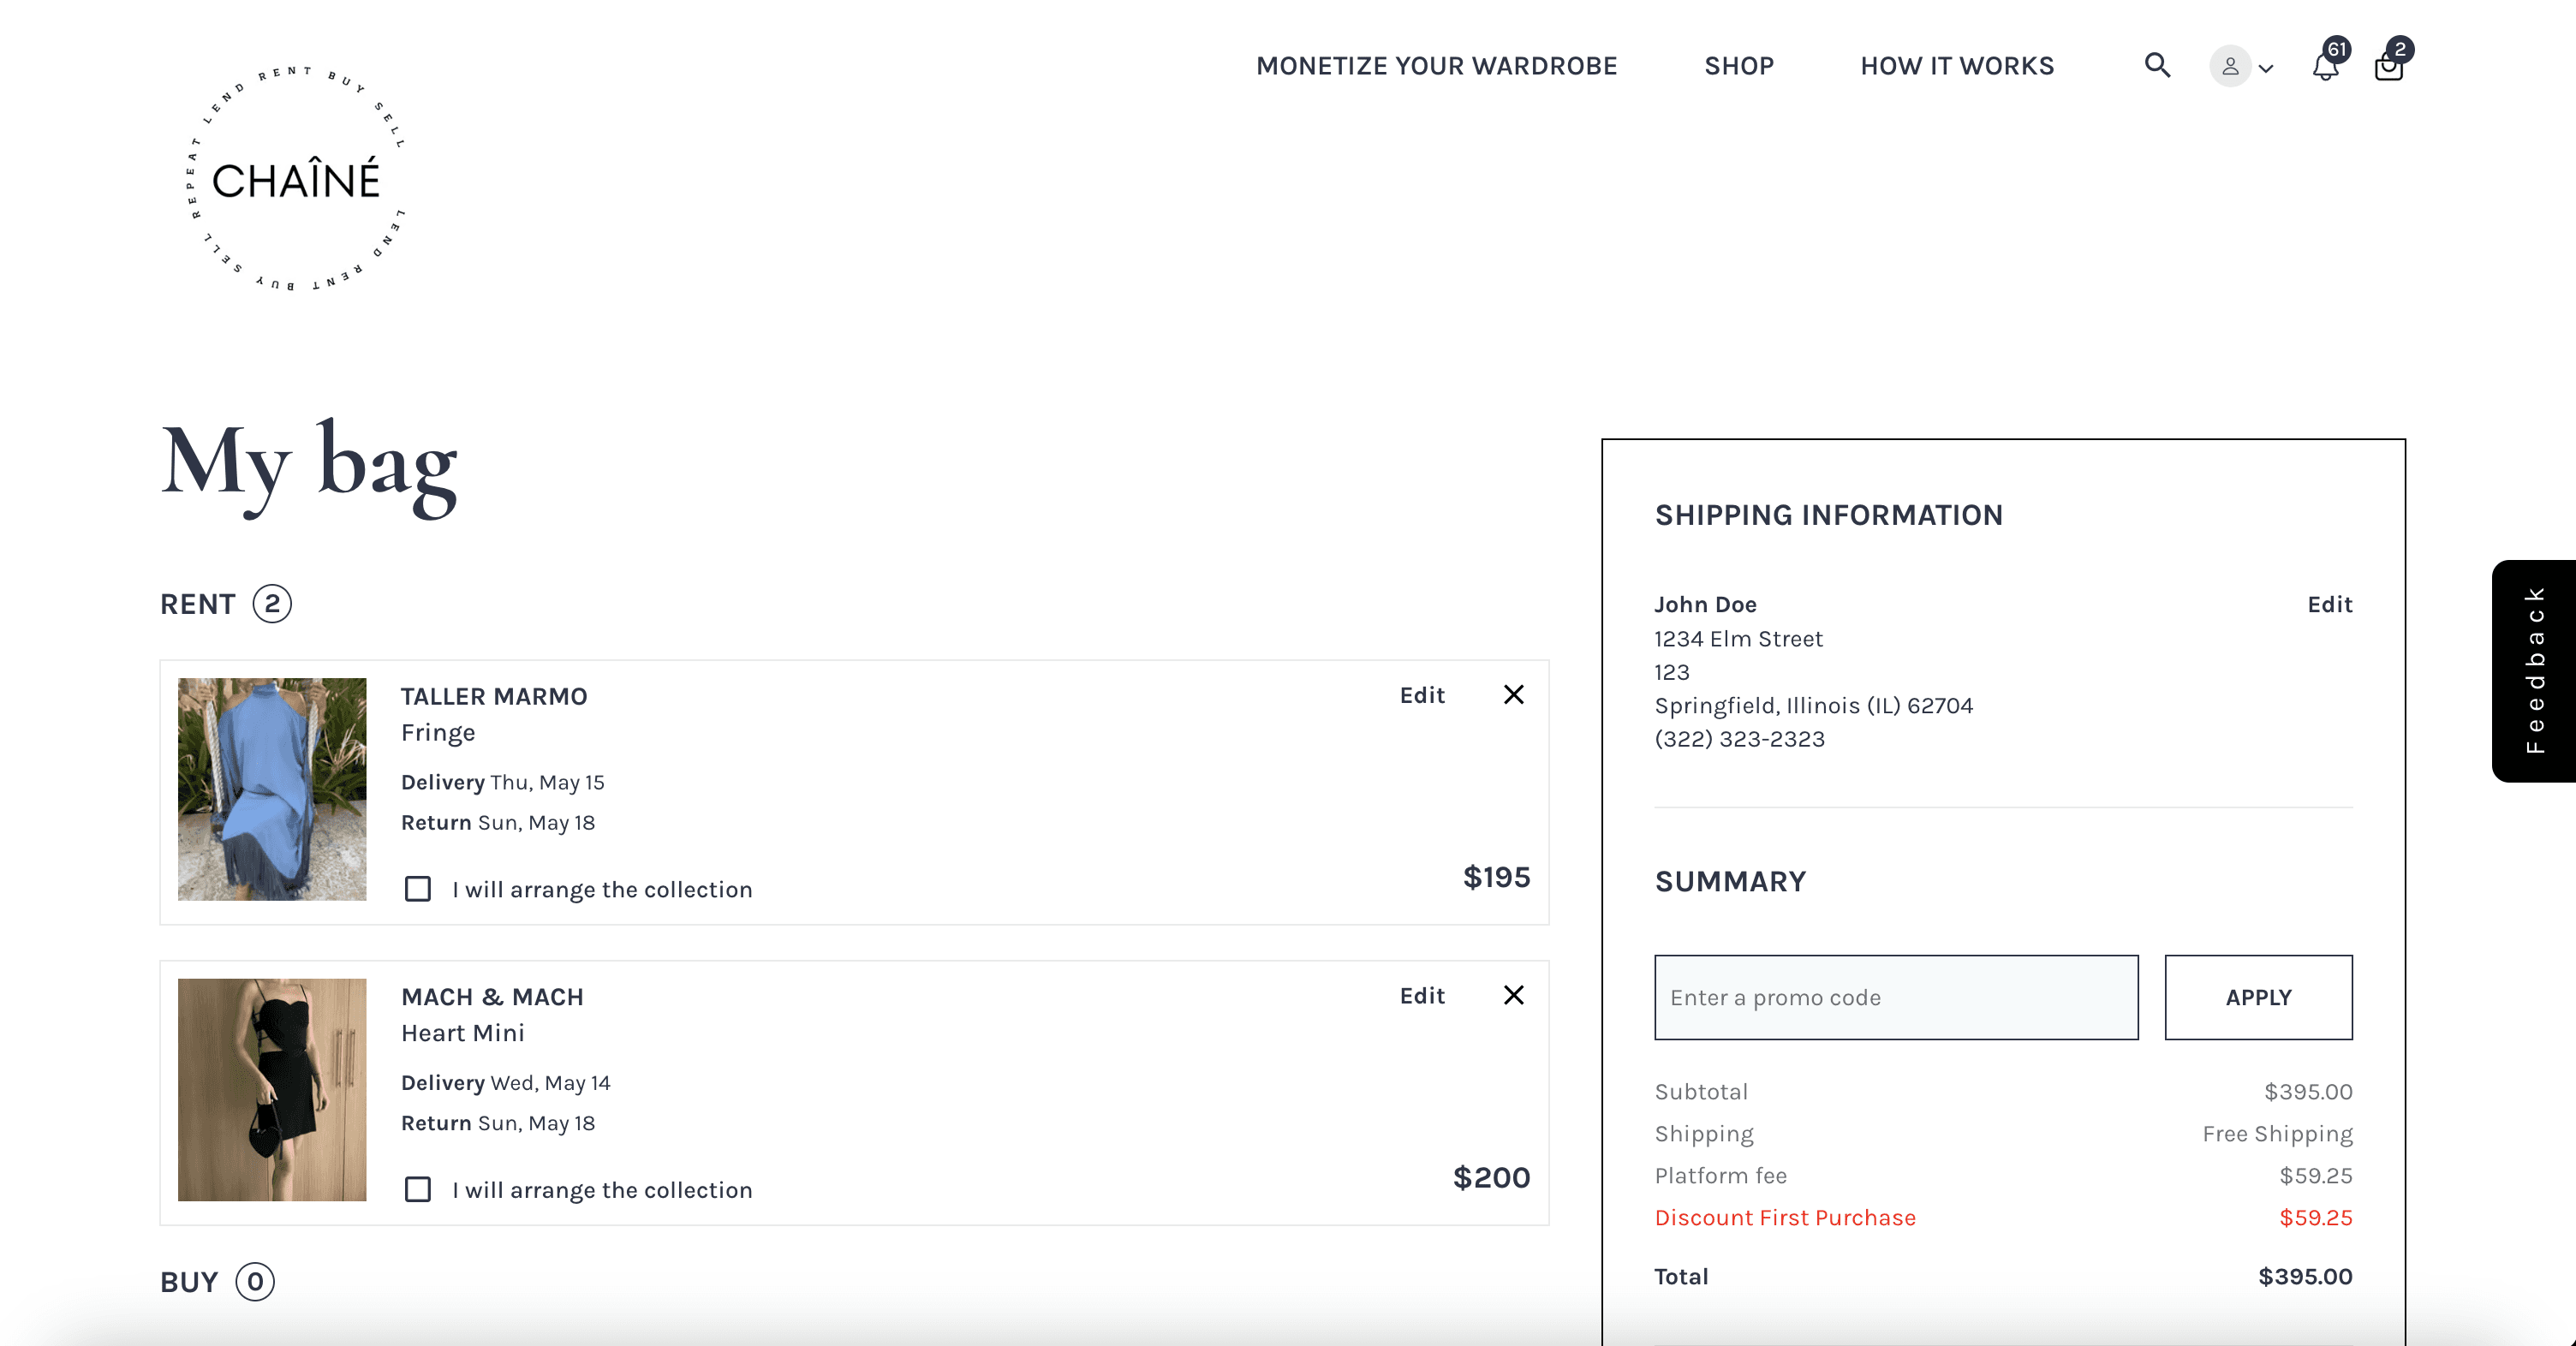Open the Feedback side tab
Screen dimensions: 2576x1346
pyautogui.click(x=2534, y=670)
